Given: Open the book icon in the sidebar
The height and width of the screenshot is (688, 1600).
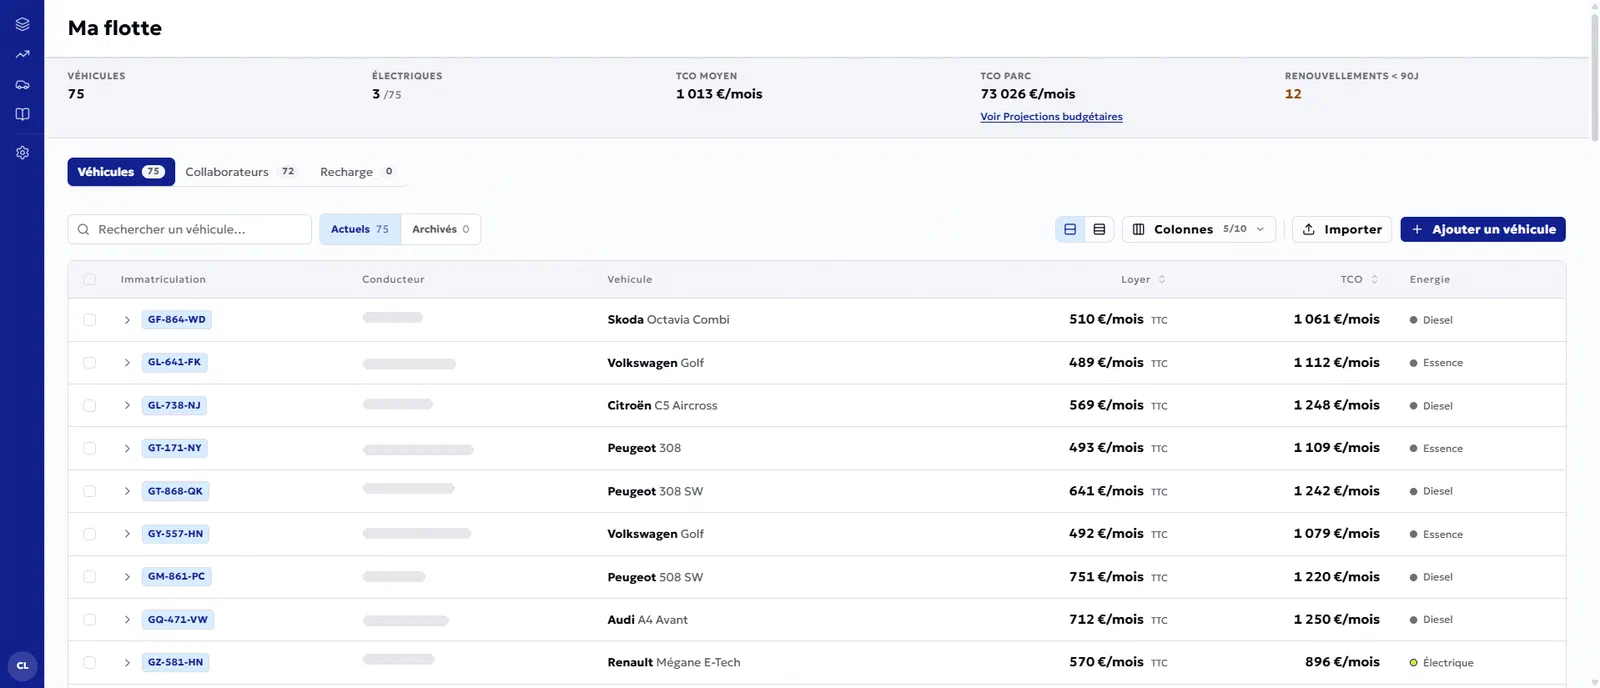Looking at the screenshot, I should click(22, 114).
